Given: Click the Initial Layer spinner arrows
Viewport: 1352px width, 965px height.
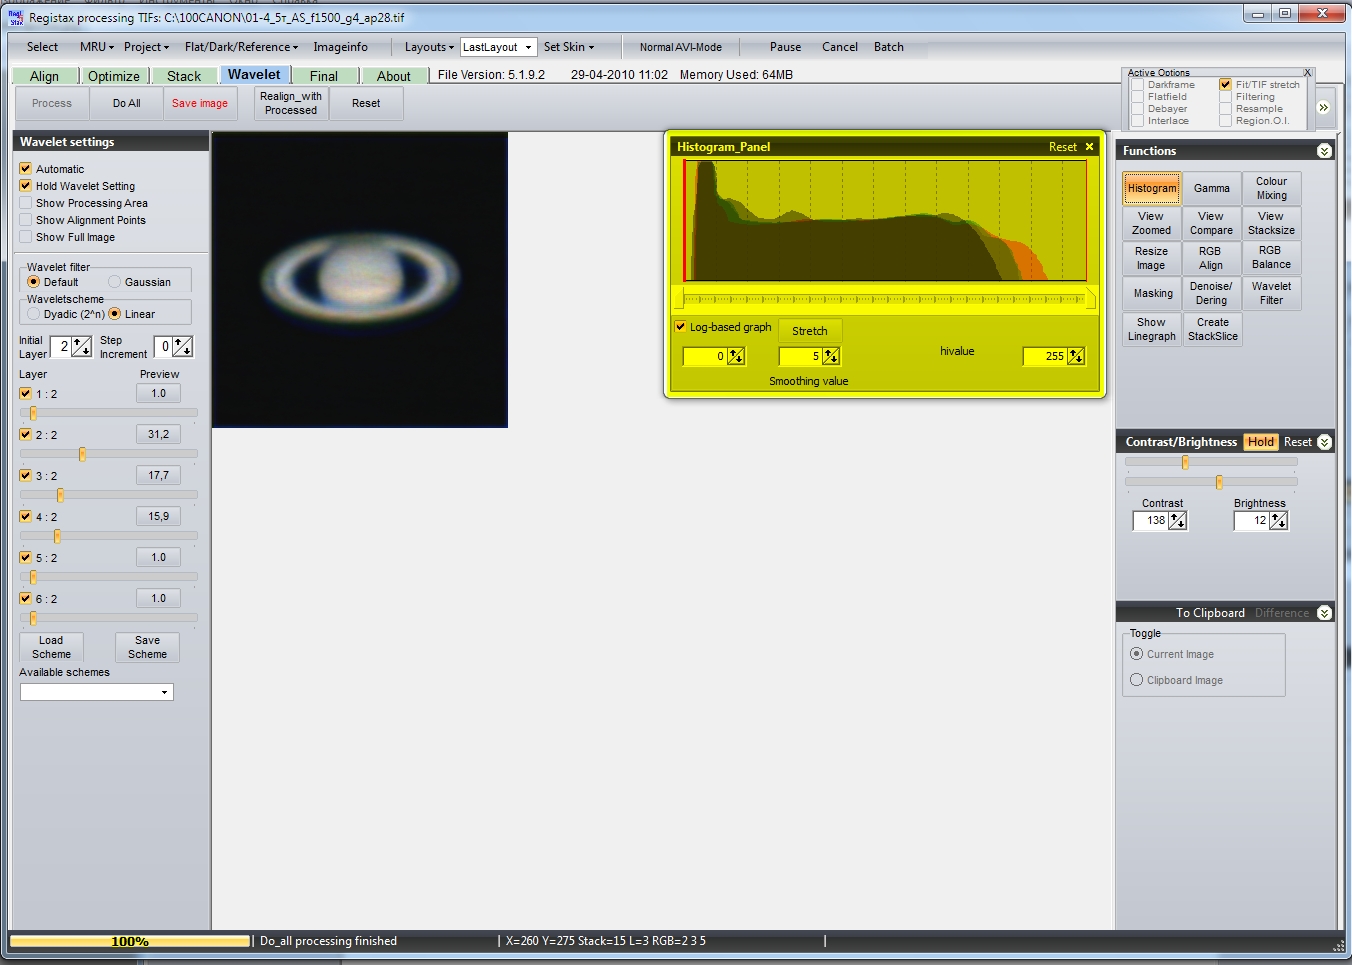Looking at the screenshot, I should pos(82,347).
